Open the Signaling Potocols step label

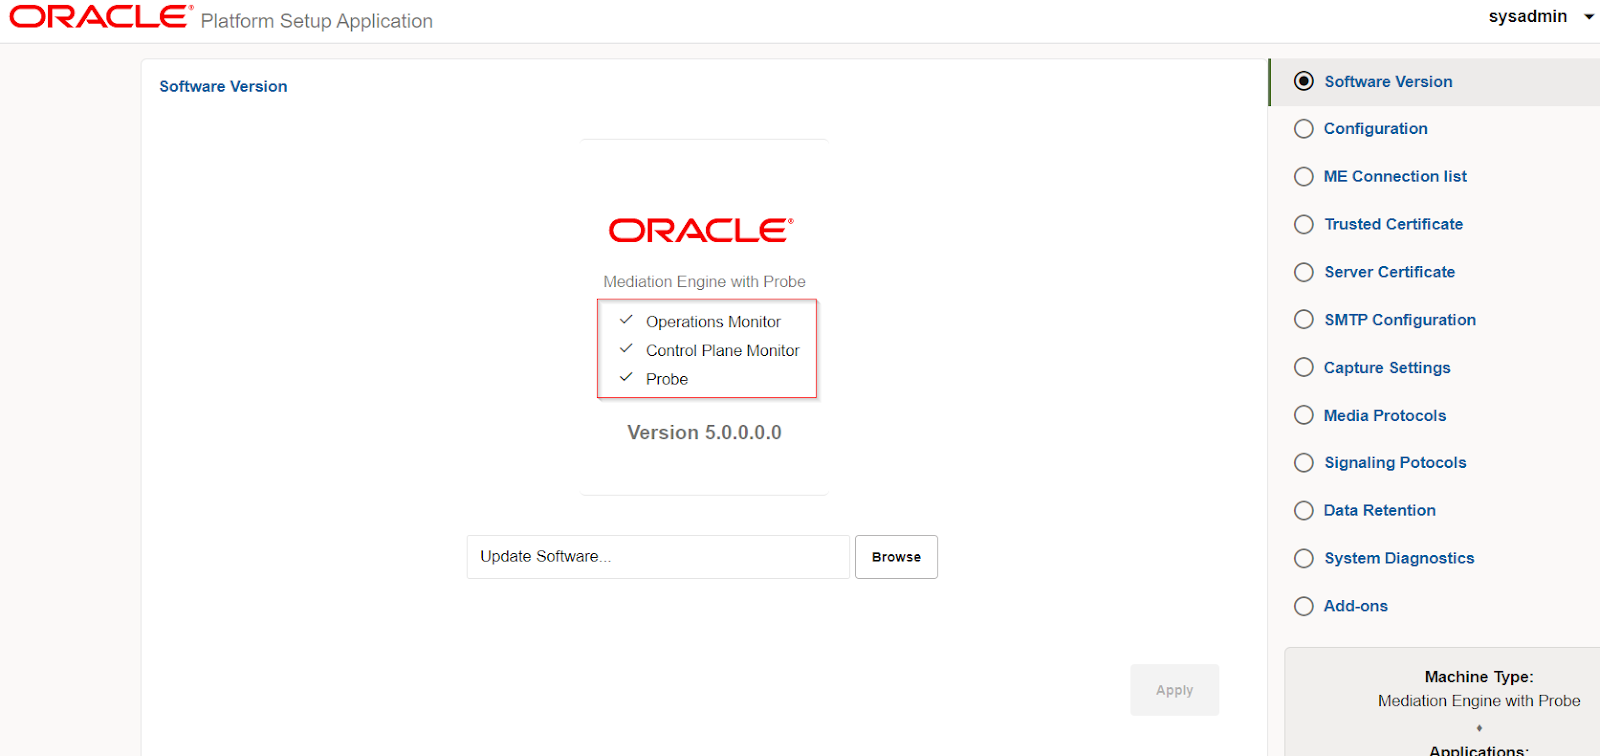1395,463
